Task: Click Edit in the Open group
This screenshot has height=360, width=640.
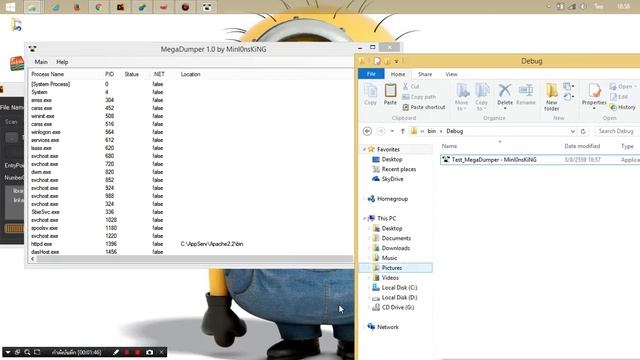Action: pyautogui.click(x=619, y=97)
